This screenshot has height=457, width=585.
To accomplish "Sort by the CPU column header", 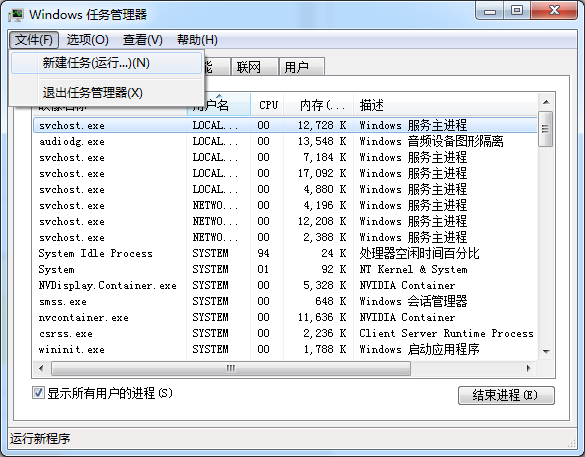I will [x=268, y=105].
